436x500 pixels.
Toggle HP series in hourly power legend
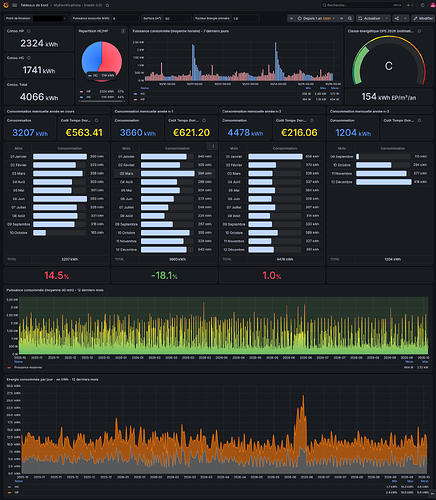[x=142, y=99]
